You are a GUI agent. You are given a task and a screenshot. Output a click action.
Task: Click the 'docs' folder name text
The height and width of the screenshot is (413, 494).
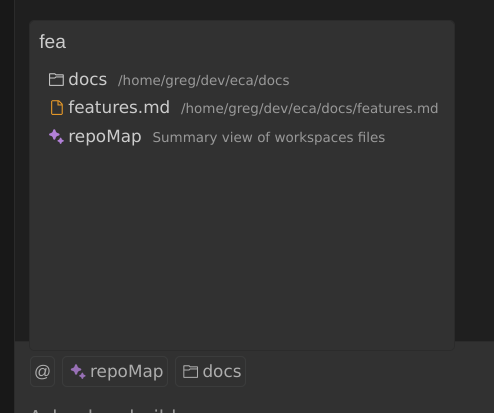pos(88,79)
